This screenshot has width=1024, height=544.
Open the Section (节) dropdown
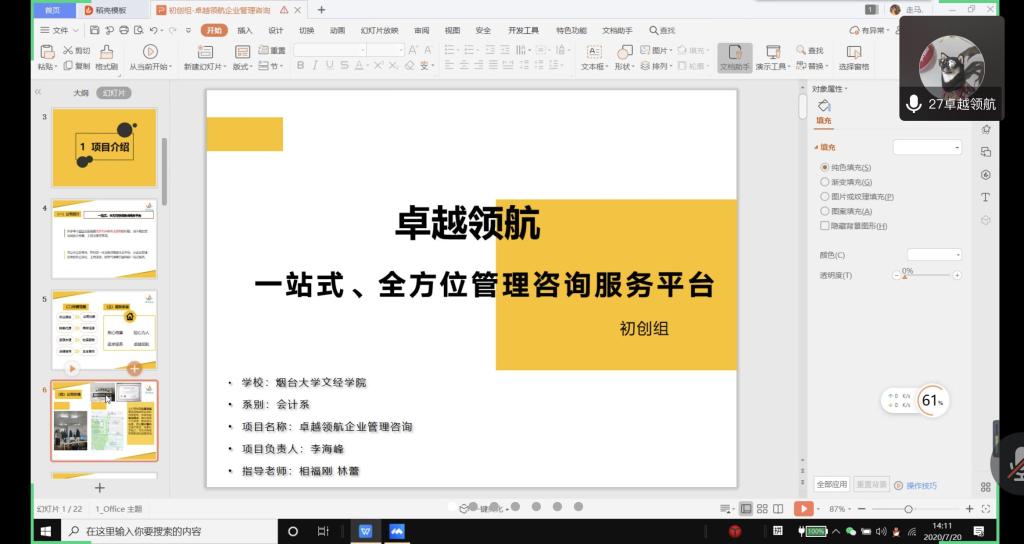click(x=272, y=66)
